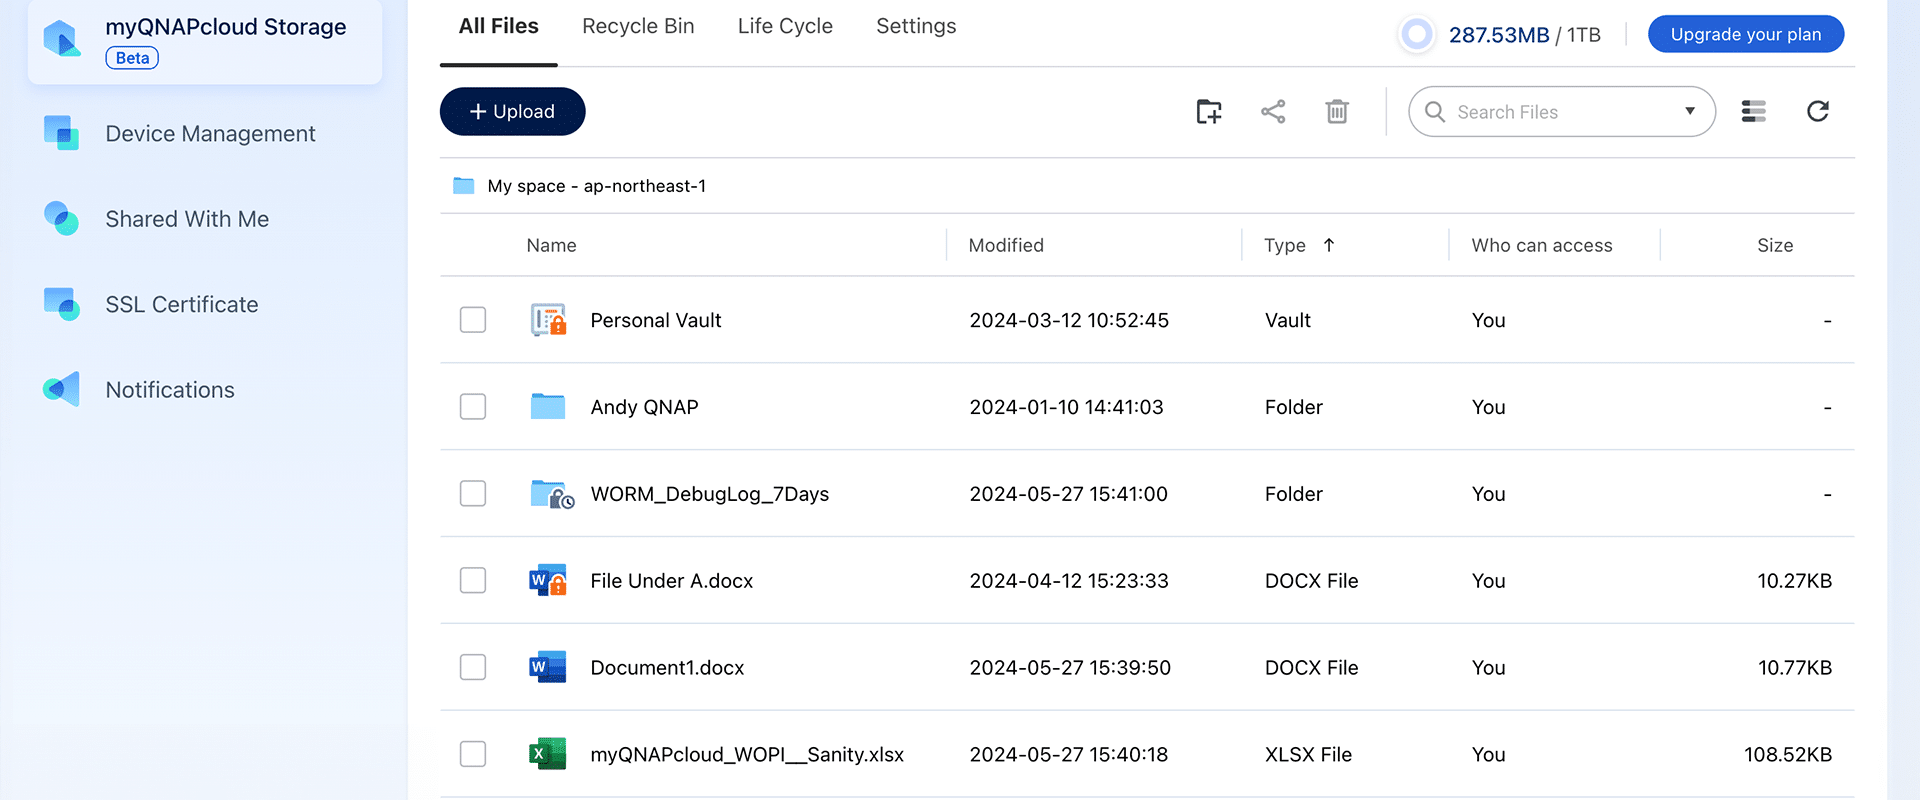Click in the Search Files field
This screenshot has width=1920, height=800.
(x=1561, y=112)
